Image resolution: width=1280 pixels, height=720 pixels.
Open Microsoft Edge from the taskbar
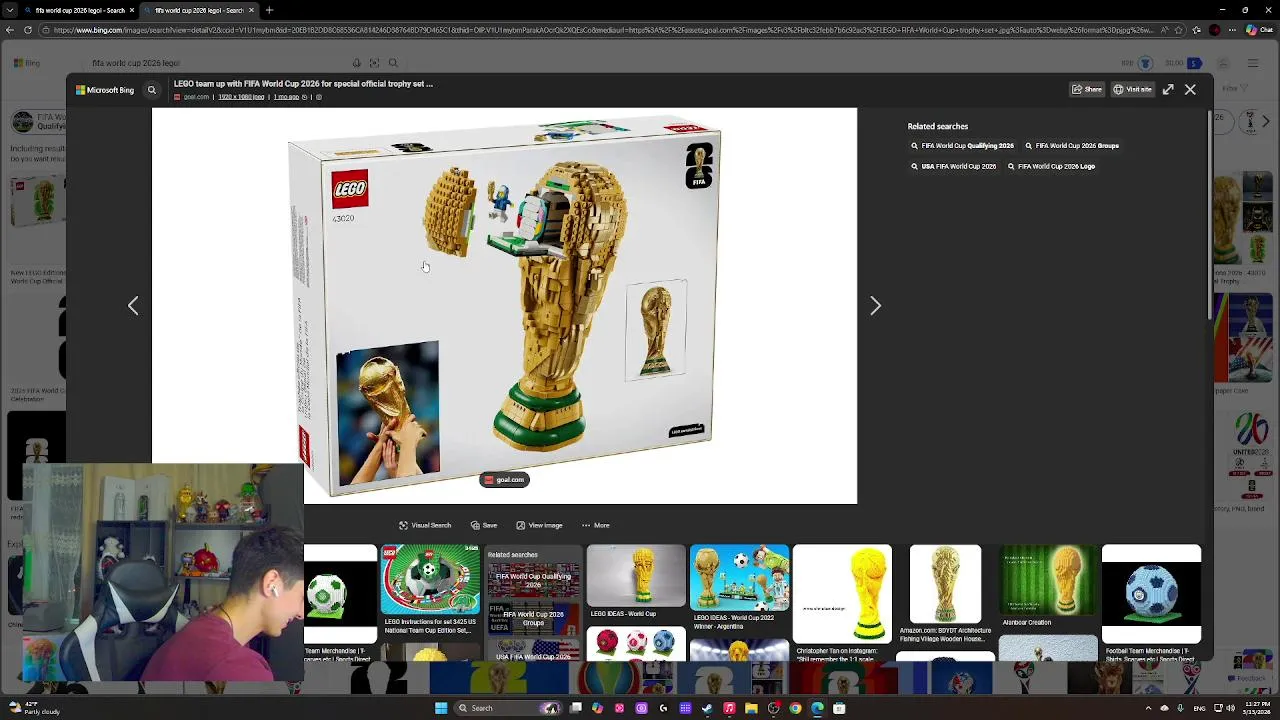click(817, 708)
